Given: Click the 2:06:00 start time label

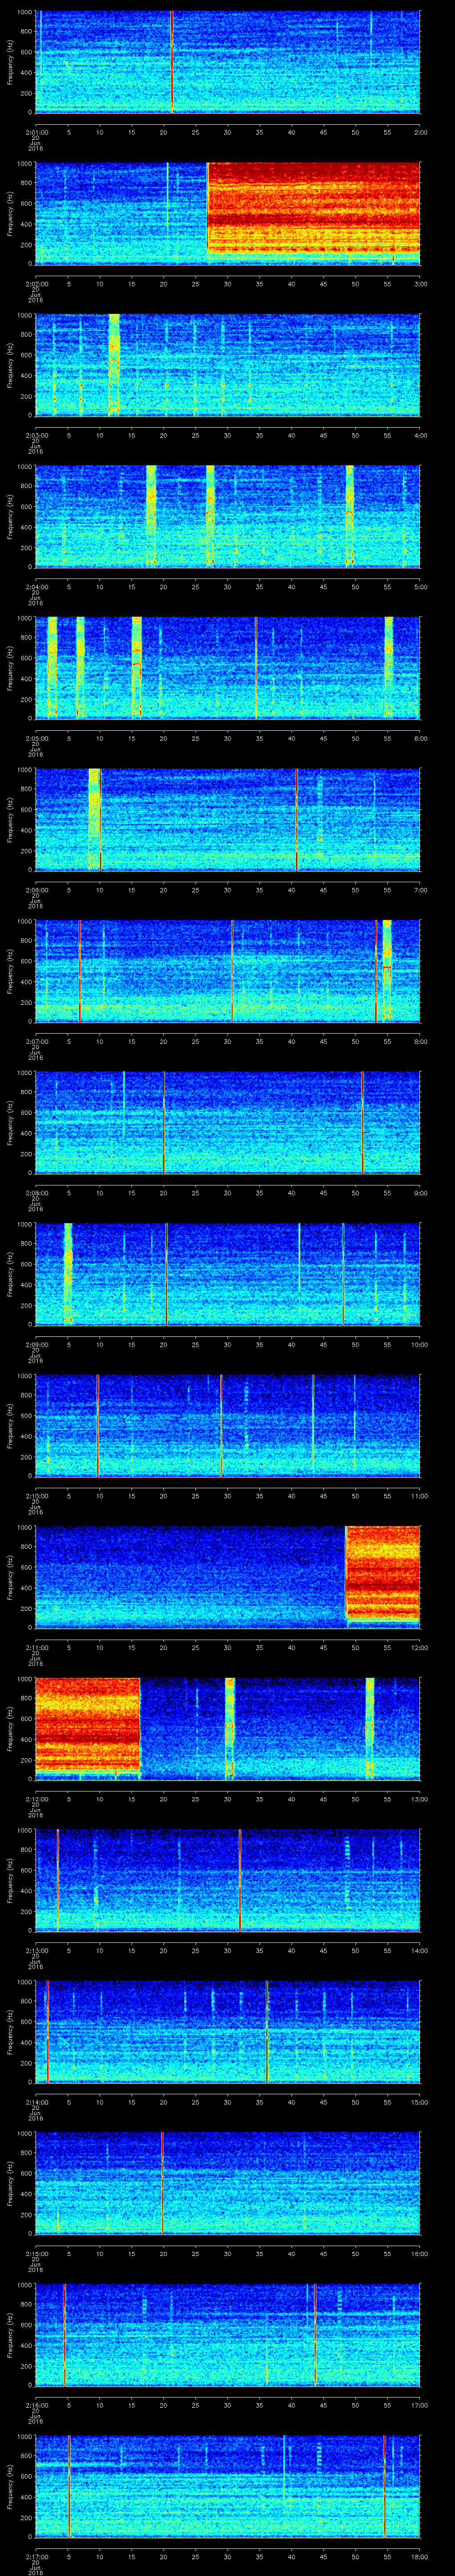Looking at the screenshot, I should pos(36,890).
